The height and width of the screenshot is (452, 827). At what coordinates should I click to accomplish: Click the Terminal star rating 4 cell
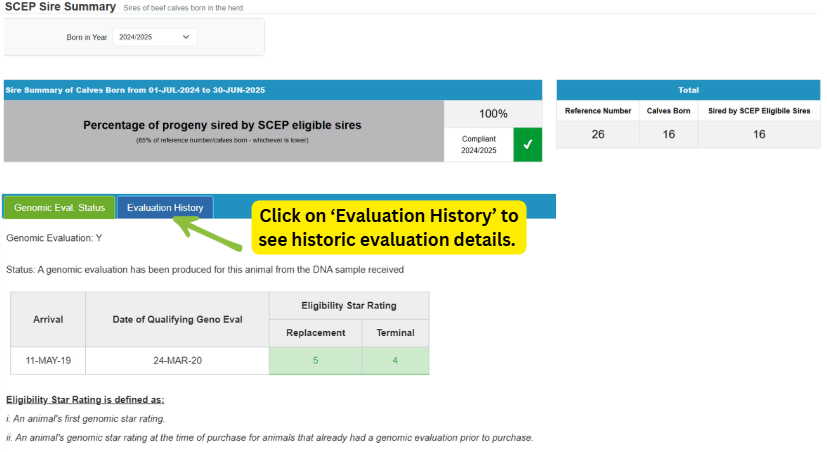395,361
